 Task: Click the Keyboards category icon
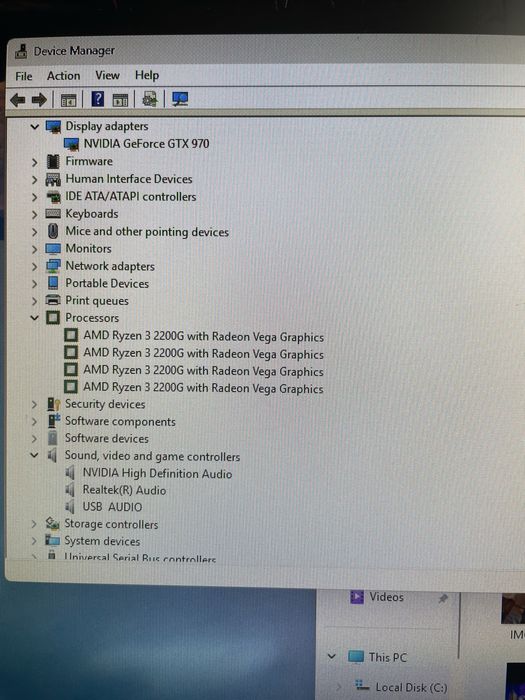(x=53, y=214)
